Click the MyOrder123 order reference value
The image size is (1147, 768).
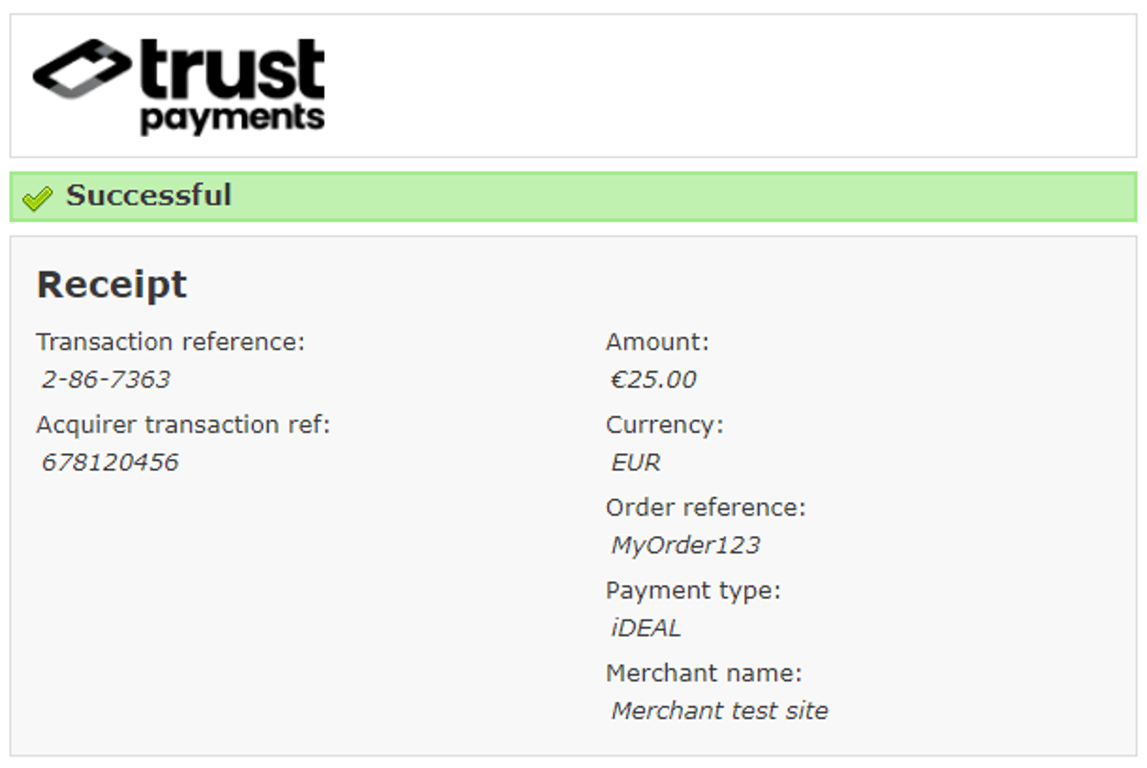click(x=685, y=545)
